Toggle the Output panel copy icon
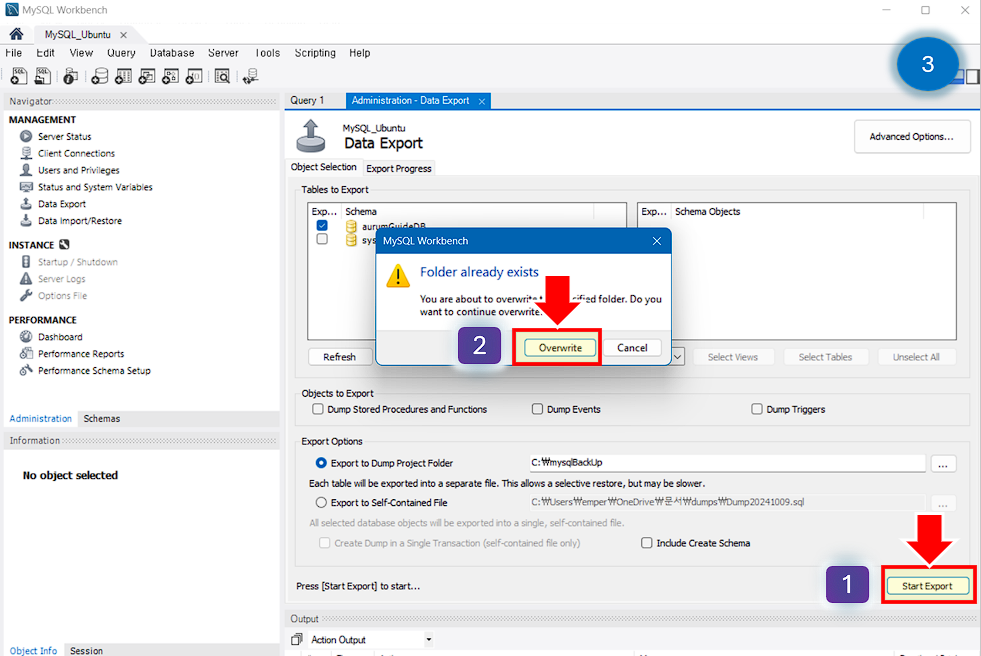 [x=297, y=639]
